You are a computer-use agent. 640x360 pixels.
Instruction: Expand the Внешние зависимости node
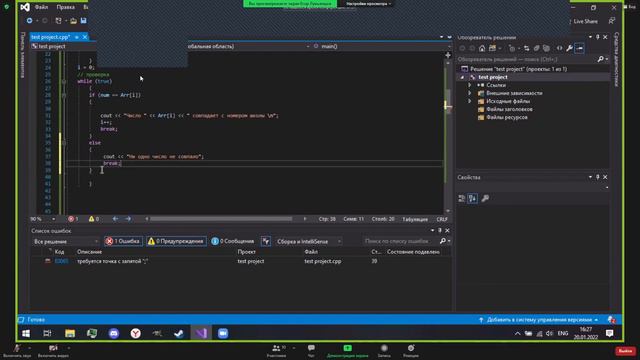tap(470, 93)
